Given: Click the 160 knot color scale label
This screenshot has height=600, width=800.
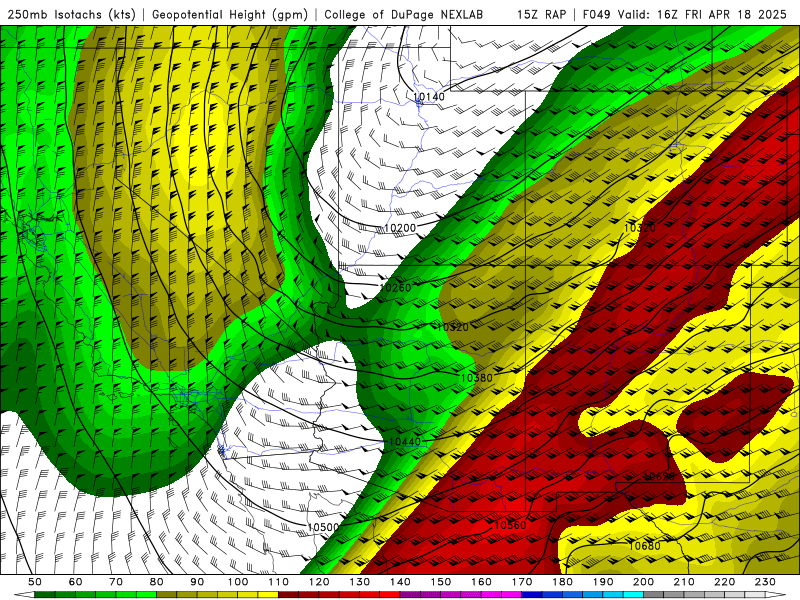Looking at the screenshot, I should point(481,582).
